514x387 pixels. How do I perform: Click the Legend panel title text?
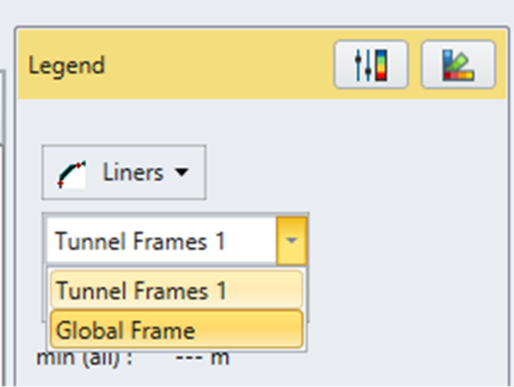click(x=66, y=65)
